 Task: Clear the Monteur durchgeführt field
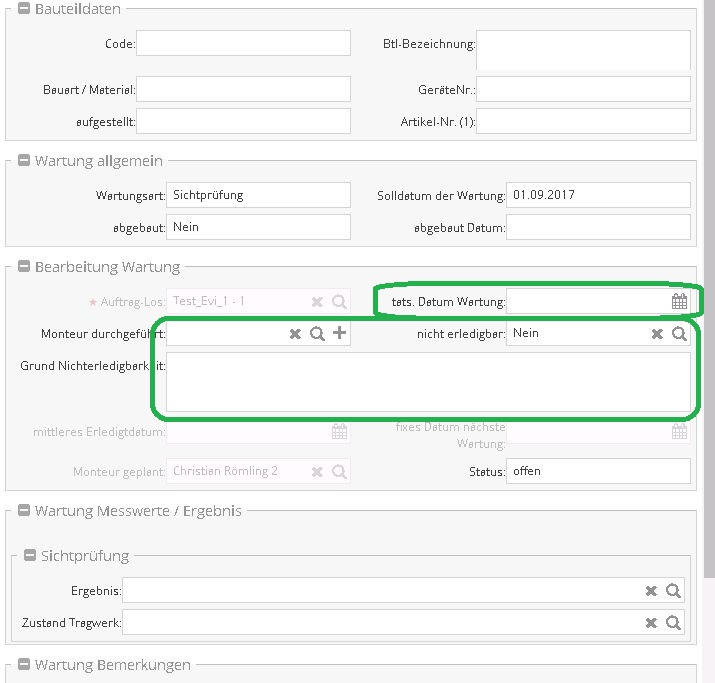tap(295, 334)
